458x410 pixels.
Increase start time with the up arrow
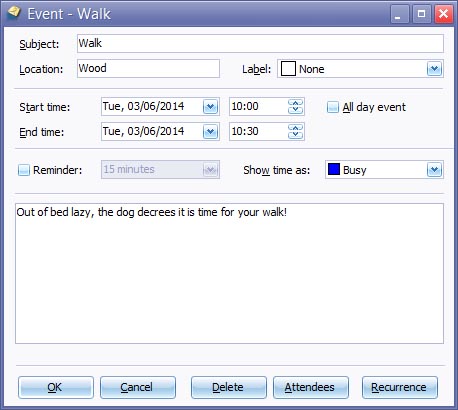pos(295,103)
